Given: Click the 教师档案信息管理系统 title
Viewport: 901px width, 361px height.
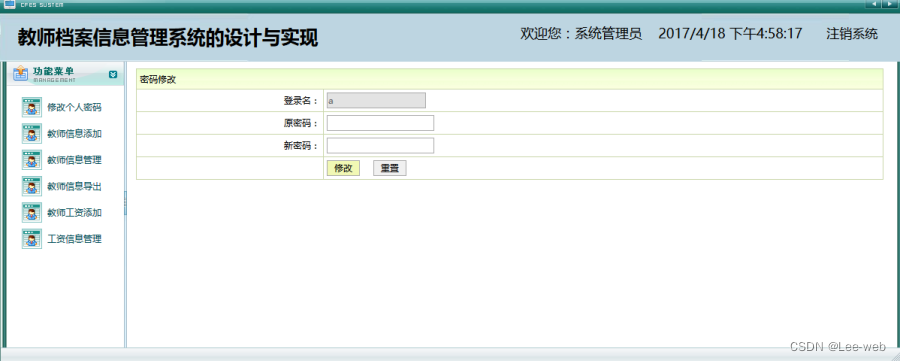Looking at the screenshot, I should [x=167, y=38].
